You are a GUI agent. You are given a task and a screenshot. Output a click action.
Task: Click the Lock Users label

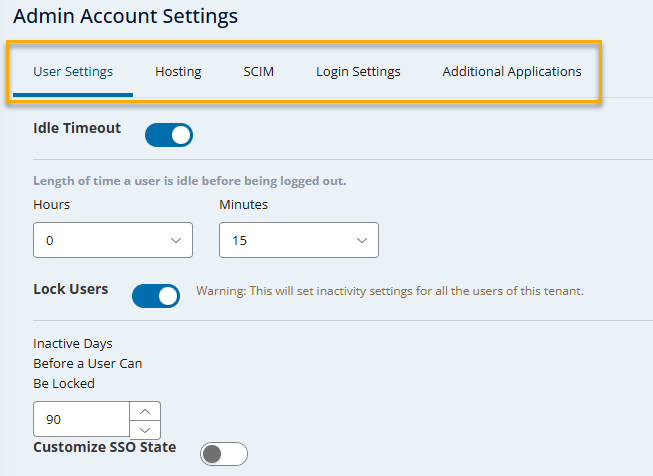tap(70, 289)
